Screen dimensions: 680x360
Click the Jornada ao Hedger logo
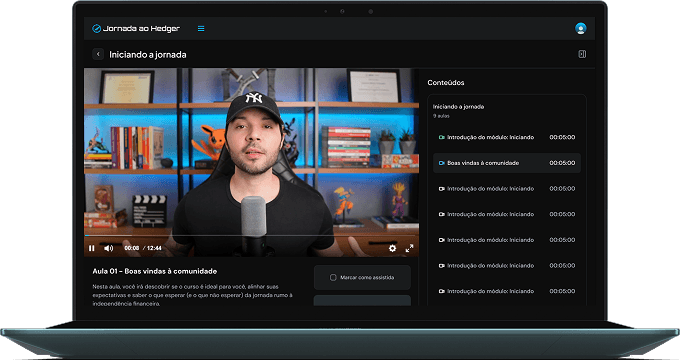point(136,29)
